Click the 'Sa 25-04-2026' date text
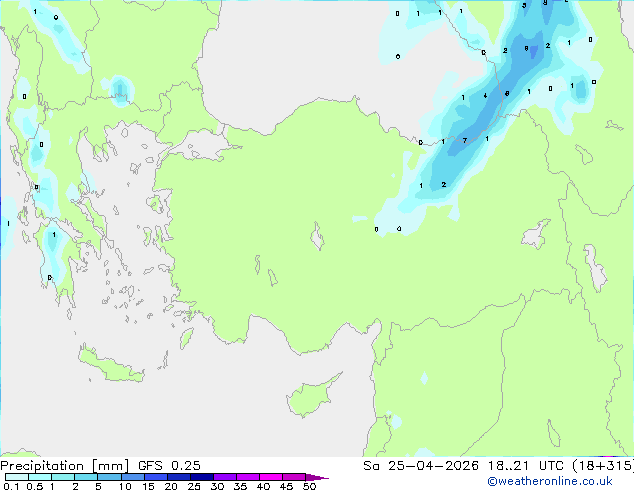This screenshot has height=490, width=634. tap(421, 466)
